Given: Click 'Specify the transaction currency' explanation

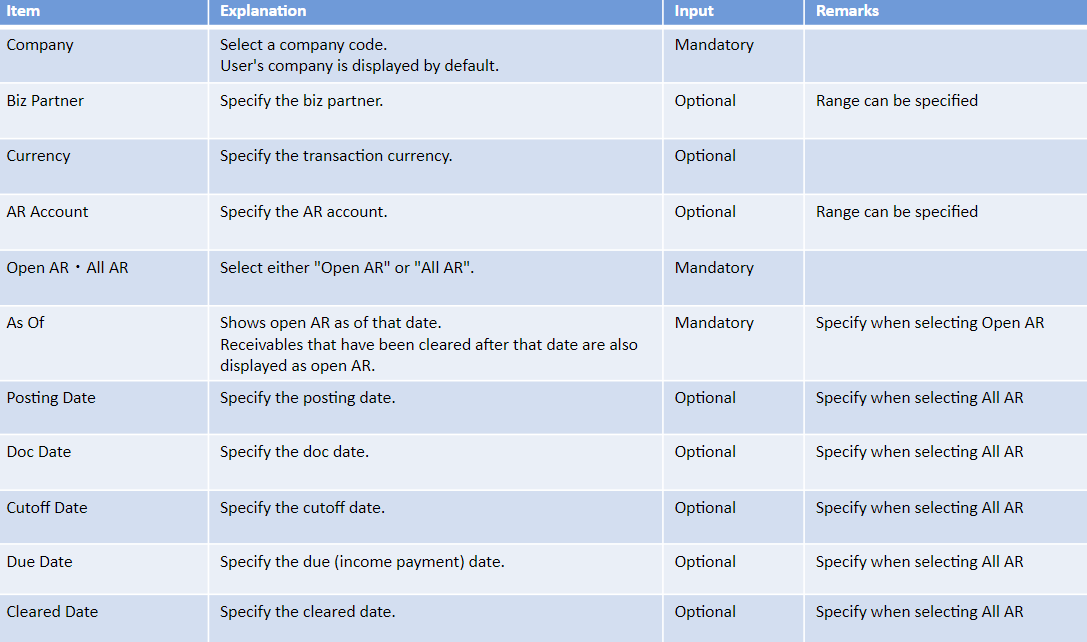Looking at the screenshot, I should (336, 156).
